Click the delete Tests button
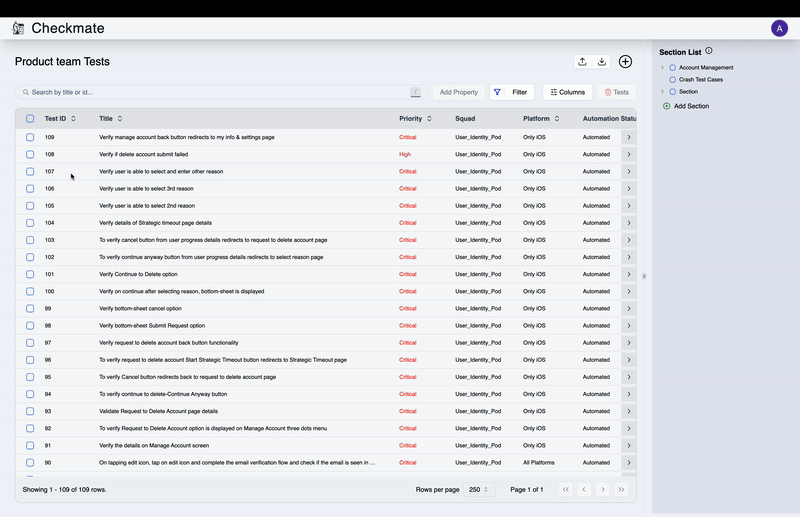The width and height of the screenshot is (800, 517). (x=616, y=92)
